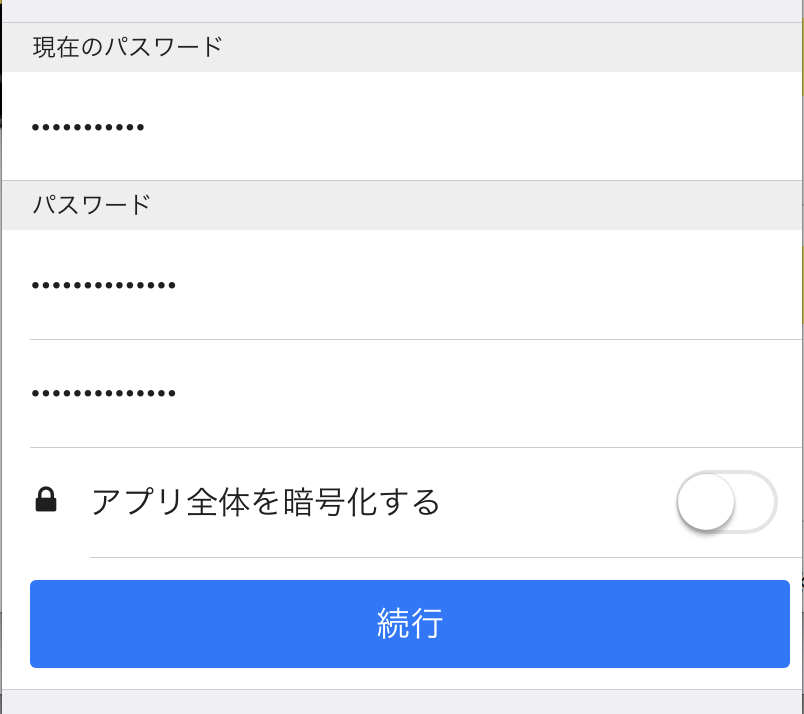Click the アプリ全体を暗号化する label text

point(266,502)
